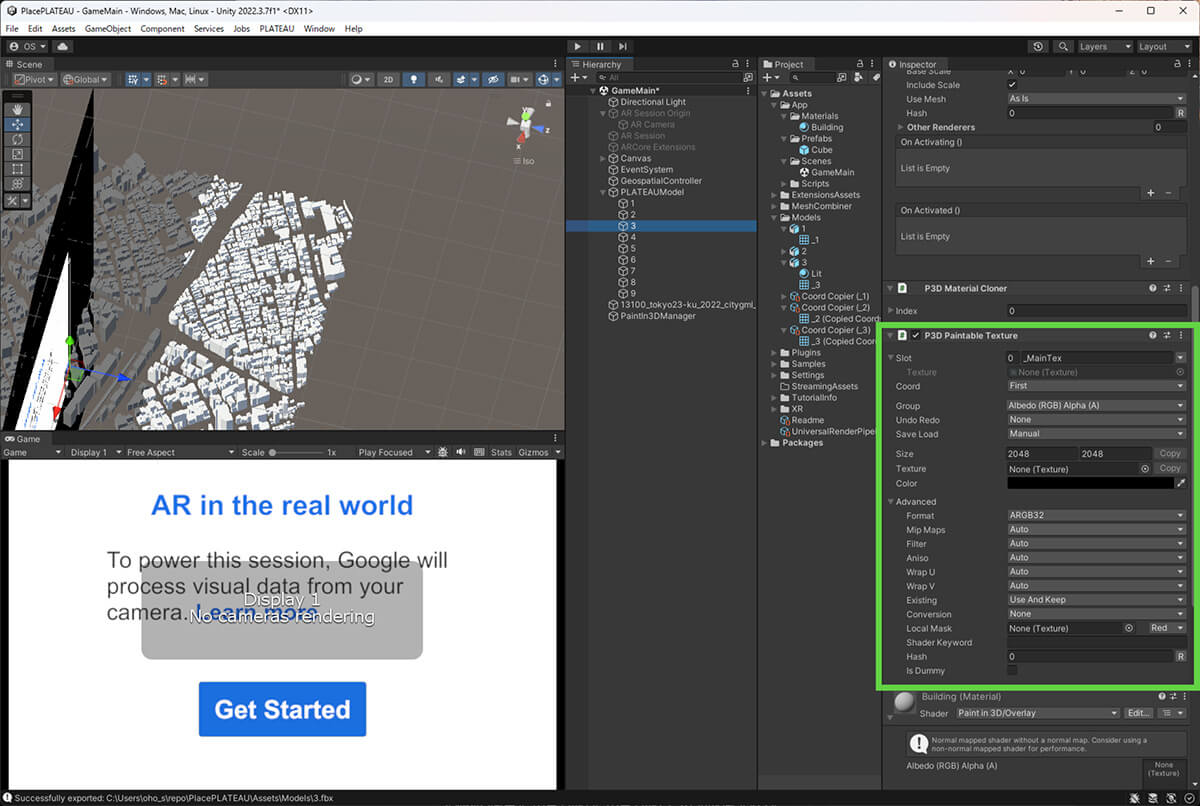The width and height of the screenshot is (1200, 806).
Task: Toggle scene audio icon
Action: [x=437, y=79]
